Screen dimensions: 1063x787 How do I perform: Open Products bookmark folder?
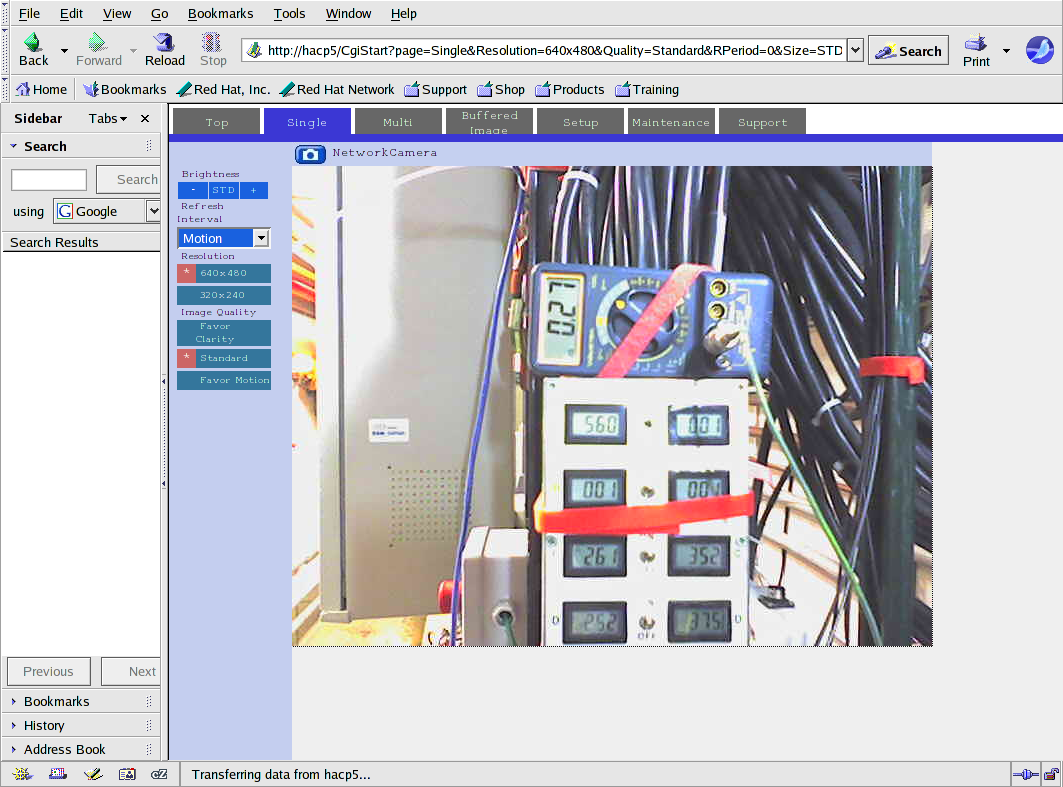pyautogui.click(x=569, y=89)
